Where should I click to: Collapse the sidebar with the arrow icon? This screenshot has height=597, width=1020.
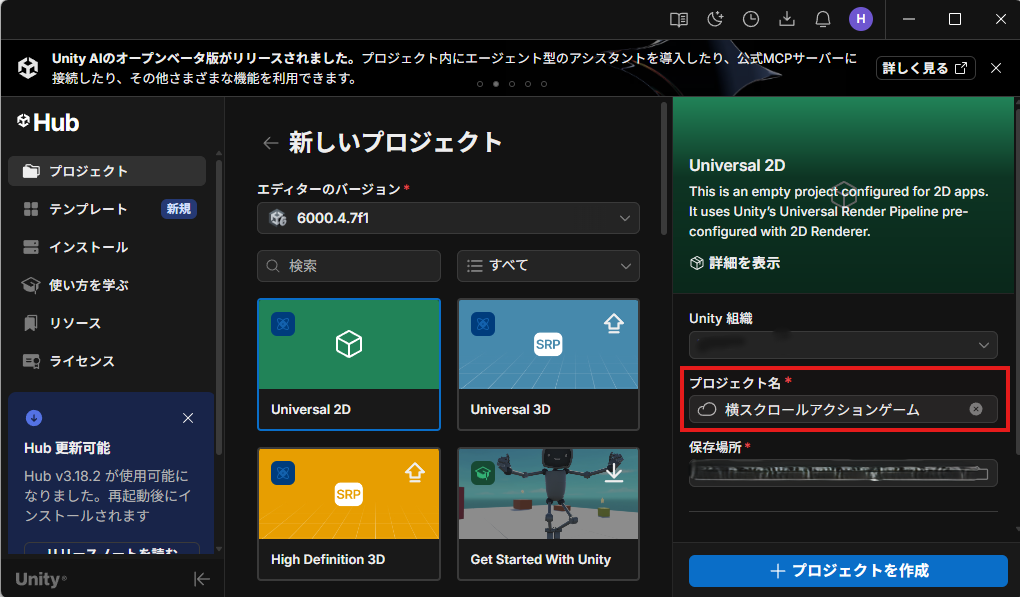point(202,579)
